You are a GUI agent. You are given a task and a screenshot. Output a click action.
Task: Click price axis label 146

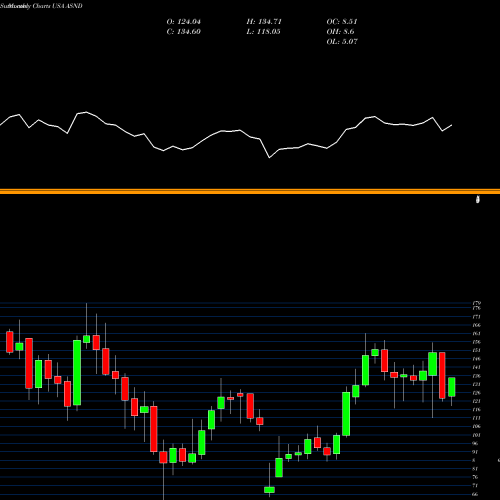pyautogui.click(x=477, y=359)
